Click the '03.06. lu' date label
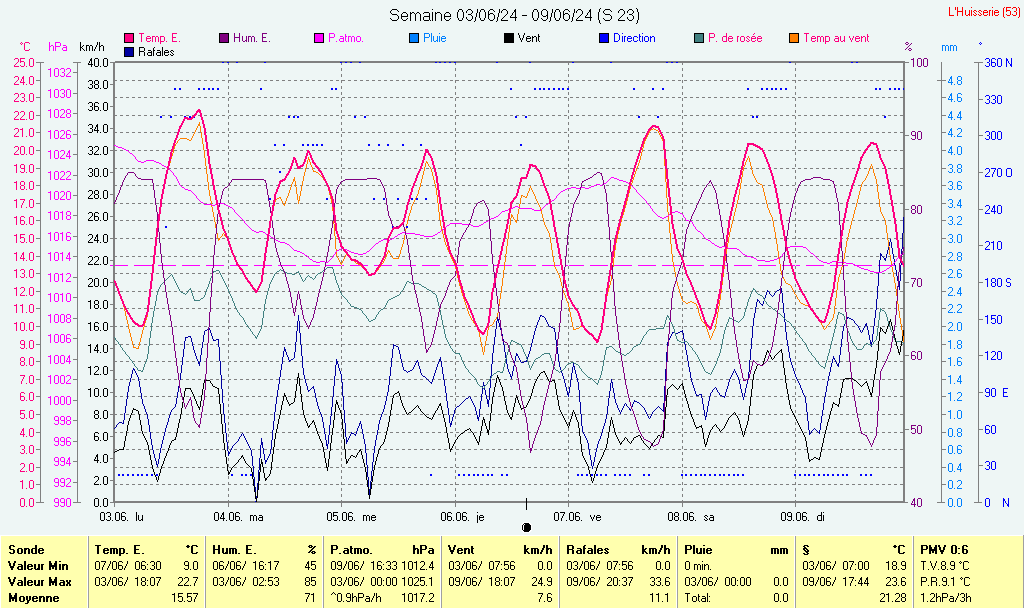 121,517
